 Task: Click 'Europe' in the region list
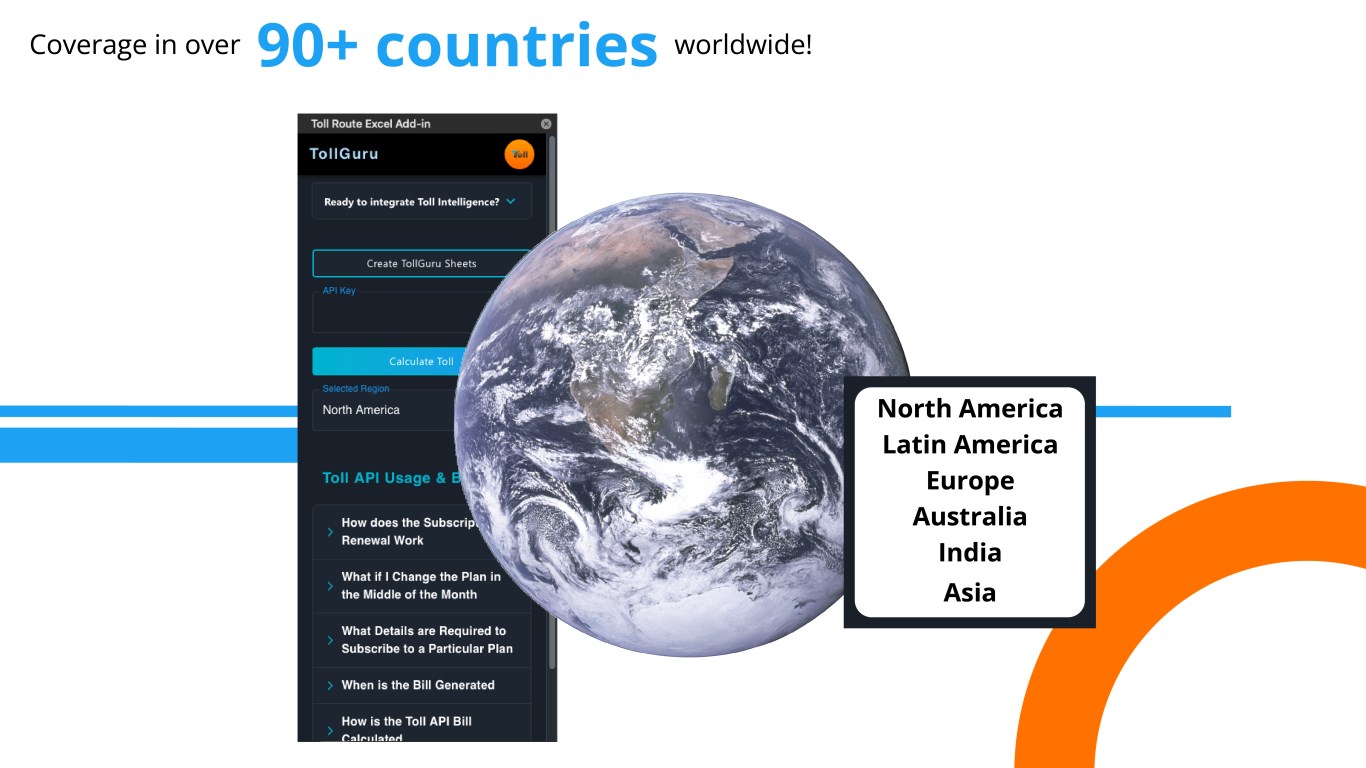click(x=970, y=481)
